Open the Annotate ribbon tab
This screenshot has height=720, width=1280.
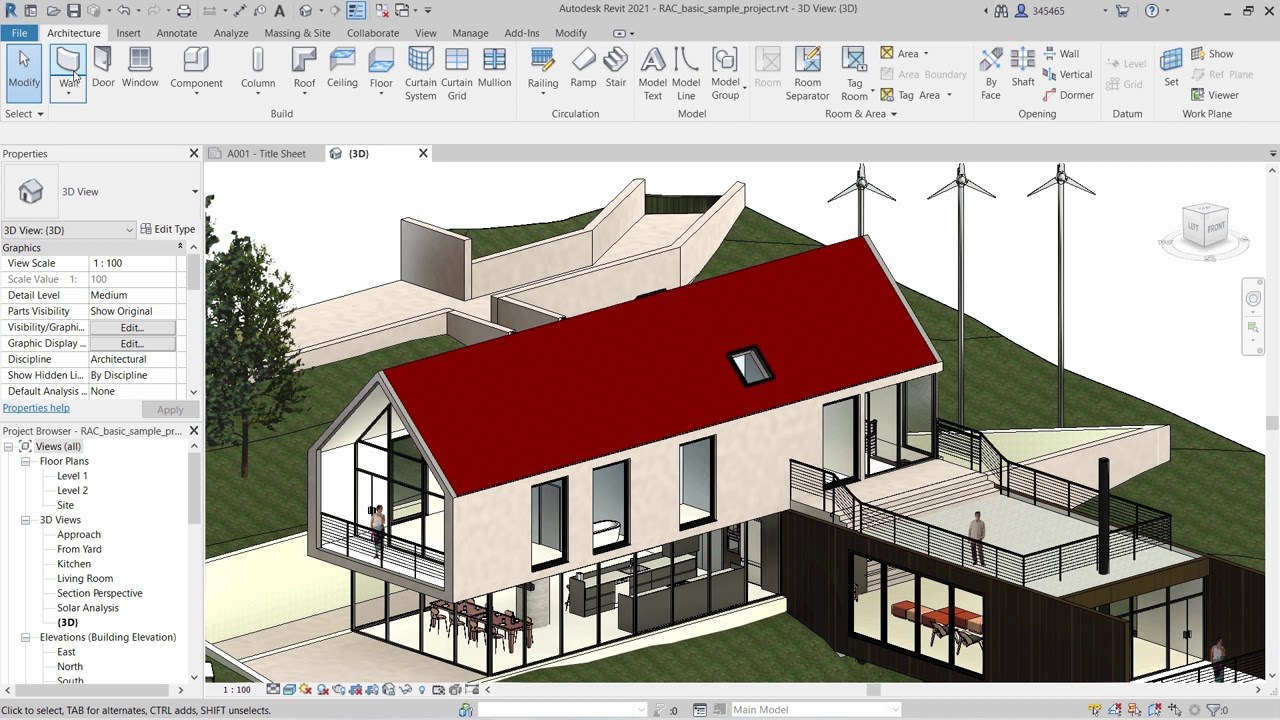(176, 33)
